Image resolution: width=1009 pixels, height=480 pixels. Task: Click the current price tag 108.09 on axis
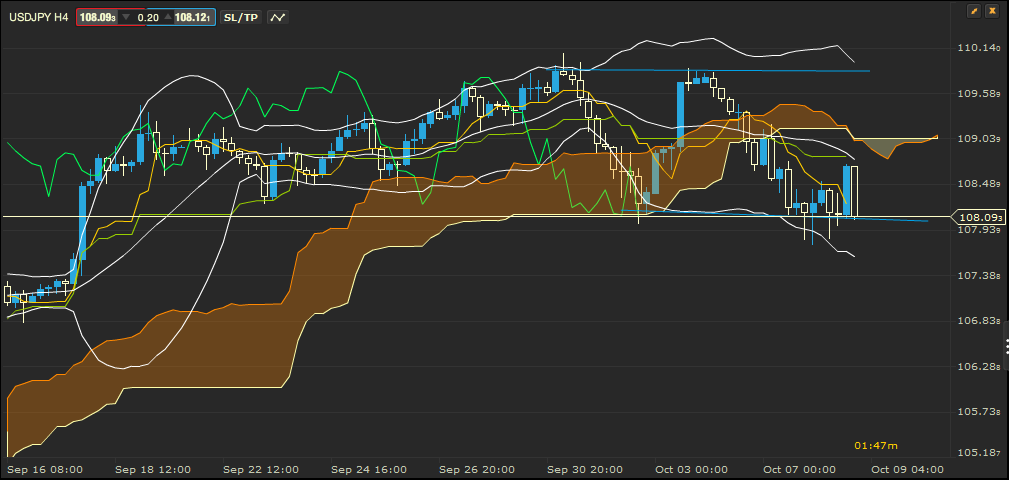pos(981,217)
